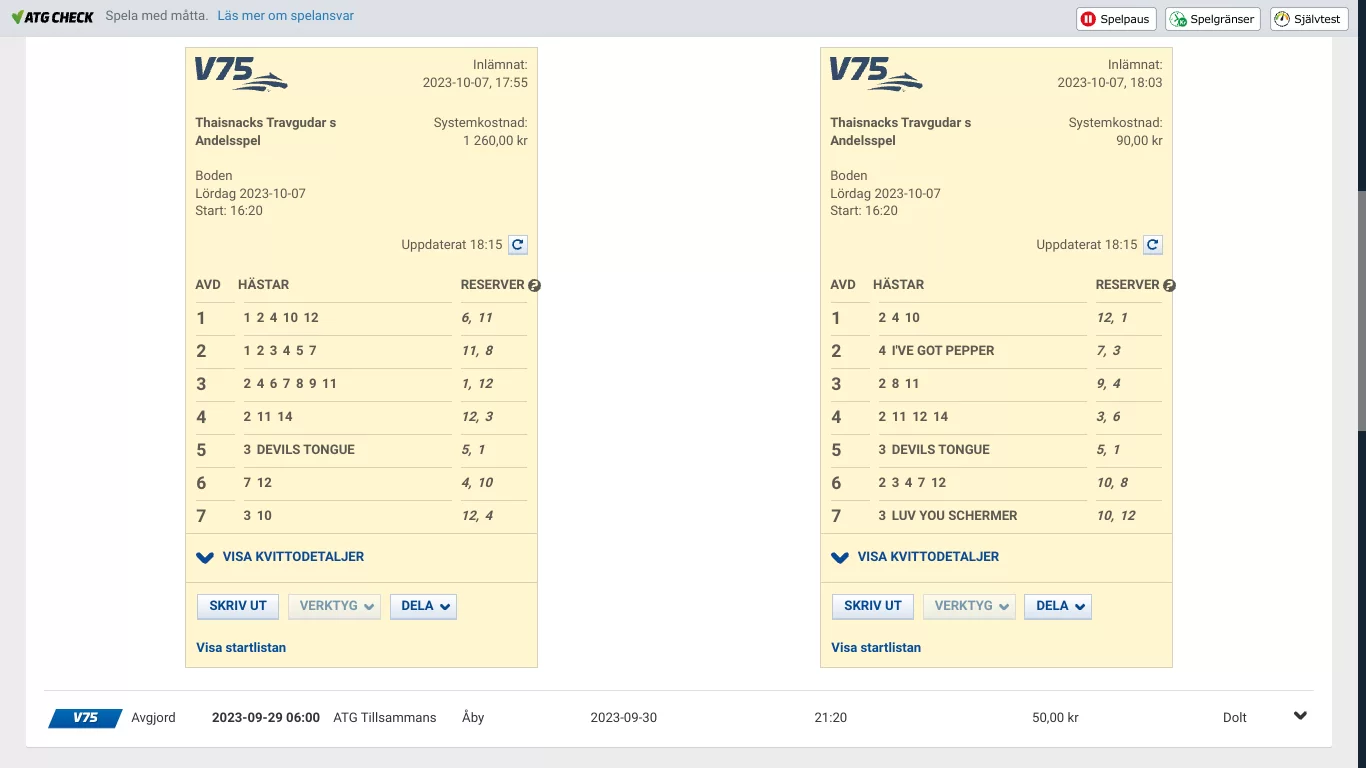Viewport: 1366px width, 768px height.
Task: Click horses '2 3 4 7 12' in AVD 6
Action: (912, 483)
